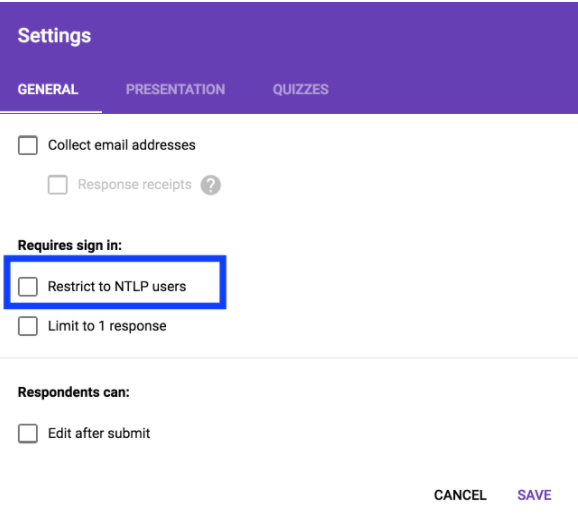The width and height of the screenshot is (578, 522).
Task: Open the Quizzes tab
Action: coord(300,90)
